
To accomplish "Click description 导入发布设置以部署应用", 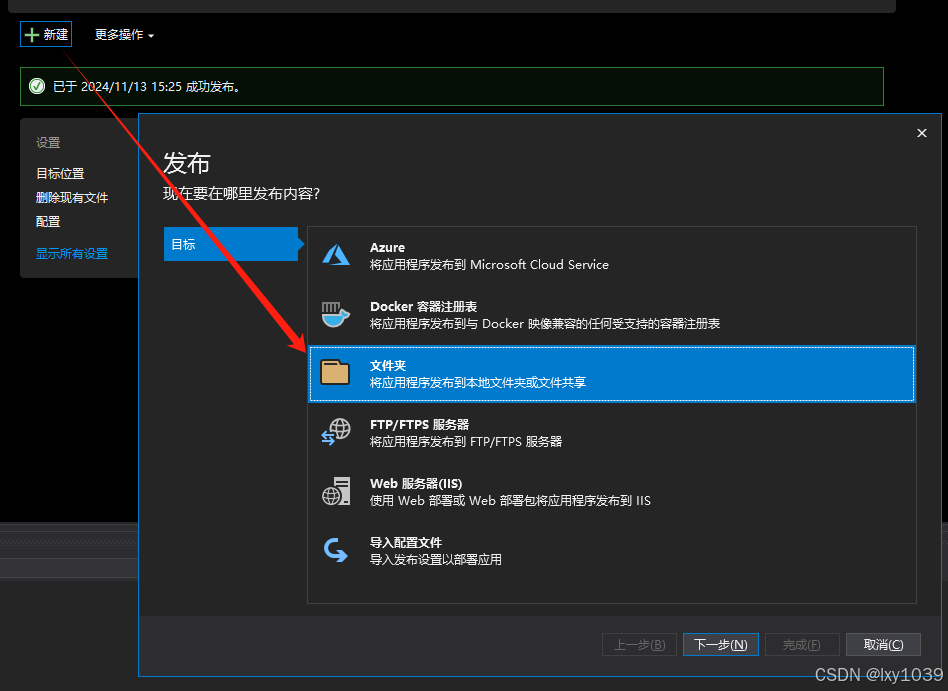I will point(435,559).
